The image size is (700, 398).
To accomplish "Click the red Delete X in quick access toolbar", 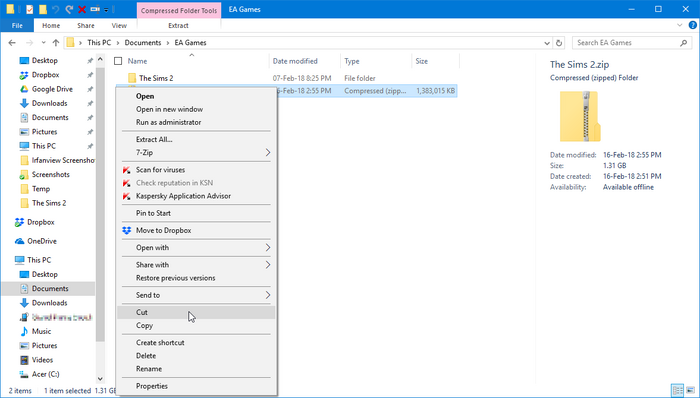I will (82, 9).
